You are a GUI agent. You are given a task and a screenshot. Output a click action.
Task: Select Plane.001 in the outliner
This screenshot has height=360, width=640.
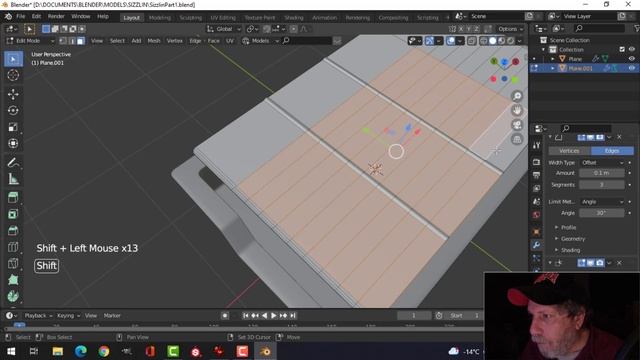pos(580,68)
